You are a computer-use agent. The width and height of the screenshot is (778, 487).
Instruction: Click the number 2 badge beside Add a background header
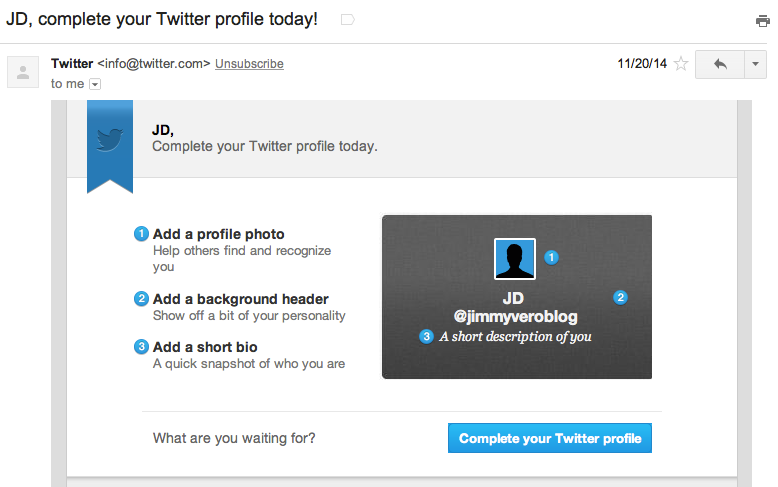click(x=141, y=299)
